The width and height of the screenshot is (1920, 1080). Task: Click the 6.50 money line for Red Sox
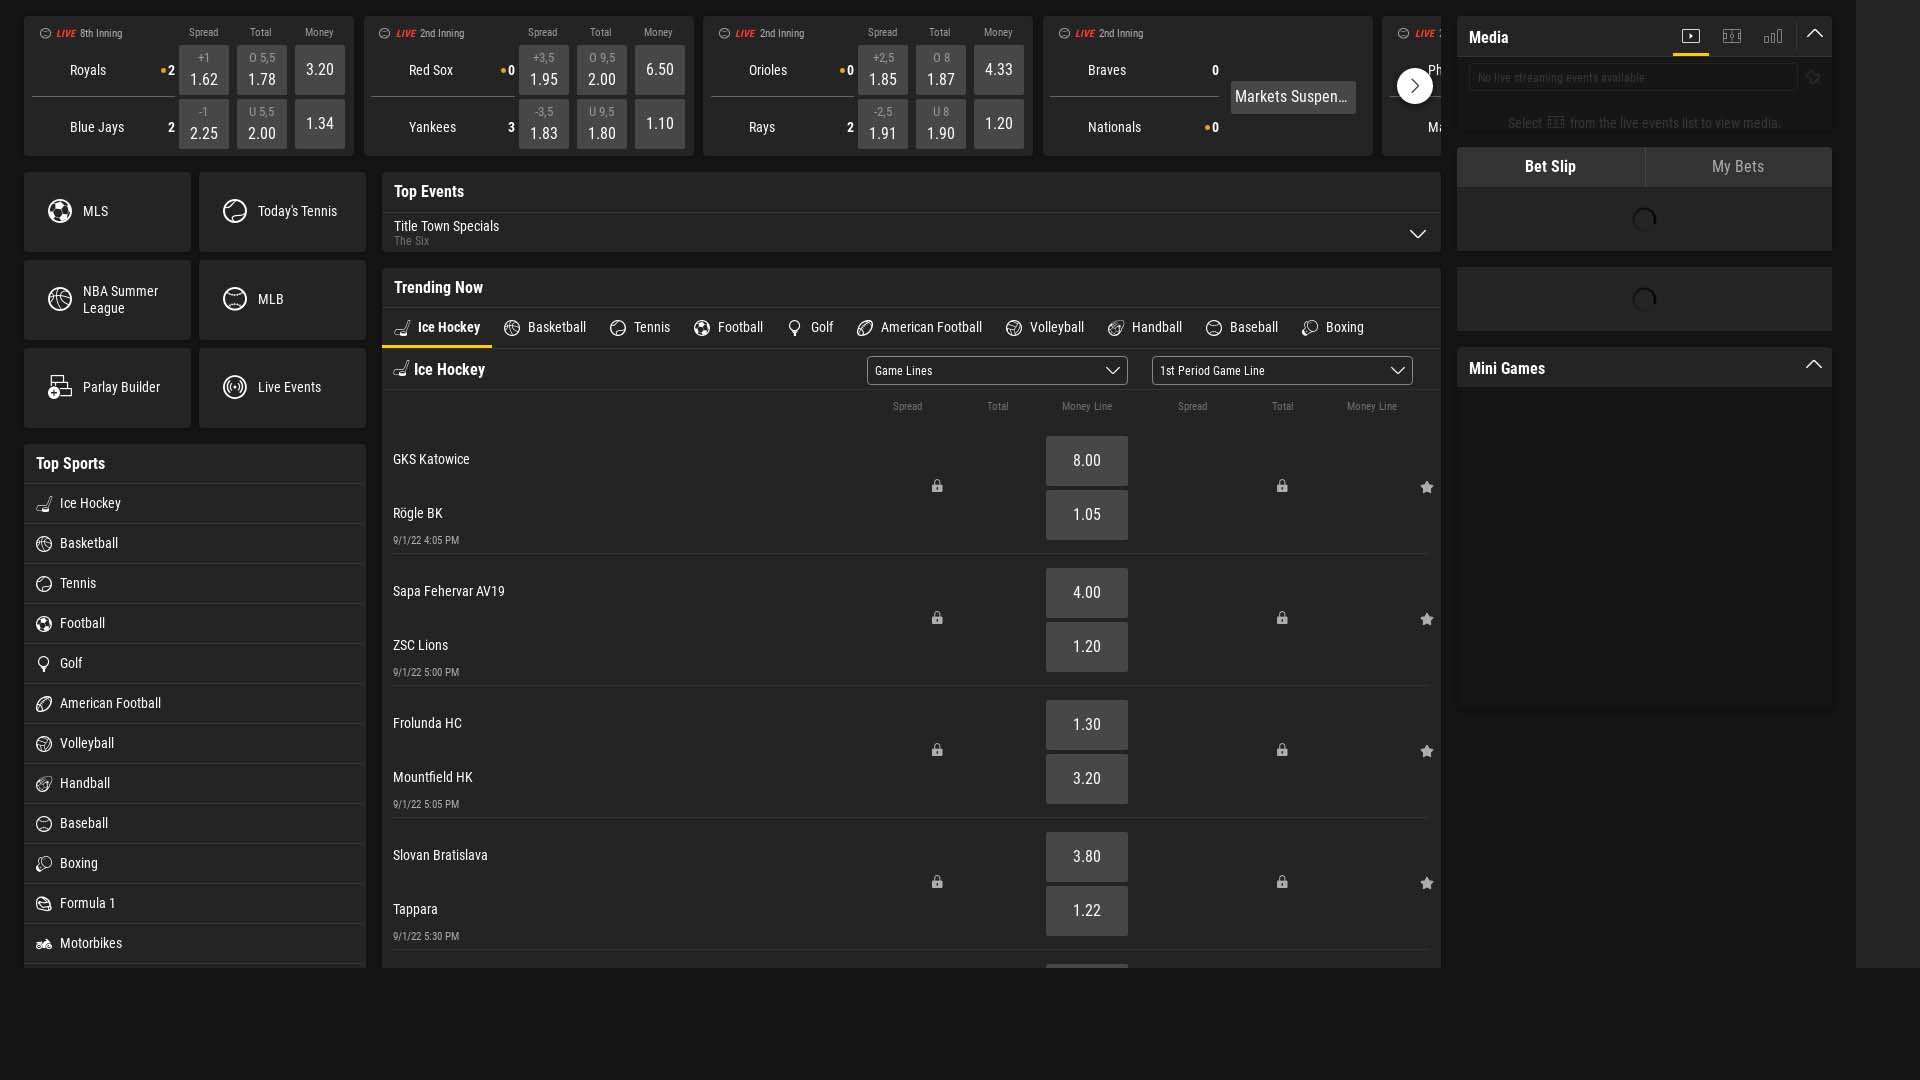[x=659, y=69]
